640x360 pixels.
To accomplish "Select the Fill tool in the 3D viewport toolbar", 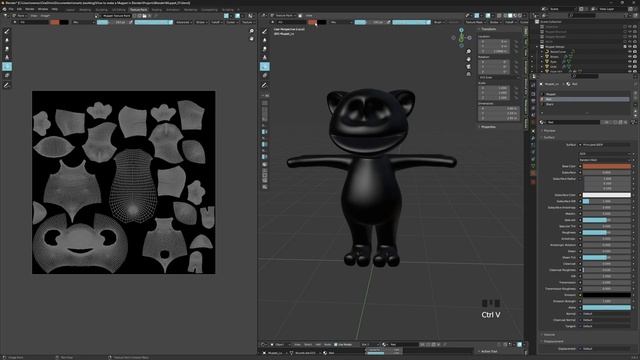I will click(264, 67).
